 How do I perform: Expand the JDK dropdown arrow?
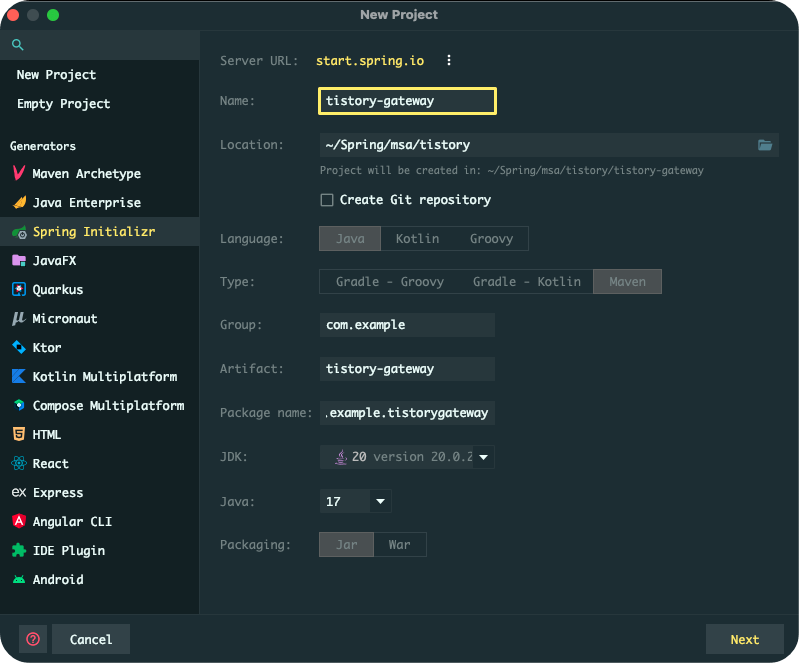(484, 457)
